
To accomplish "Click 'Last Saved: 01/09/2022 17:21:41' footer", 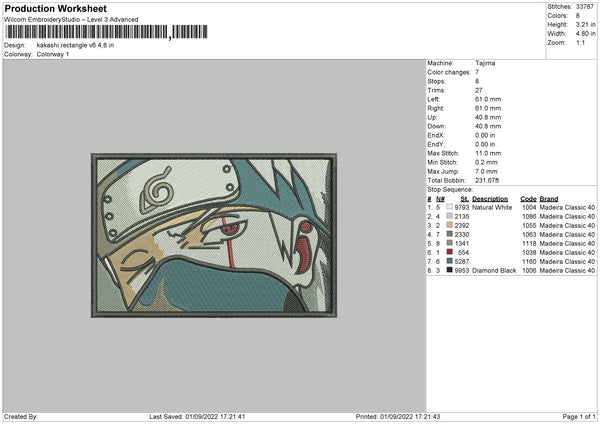I will click(x=197, y=416).
